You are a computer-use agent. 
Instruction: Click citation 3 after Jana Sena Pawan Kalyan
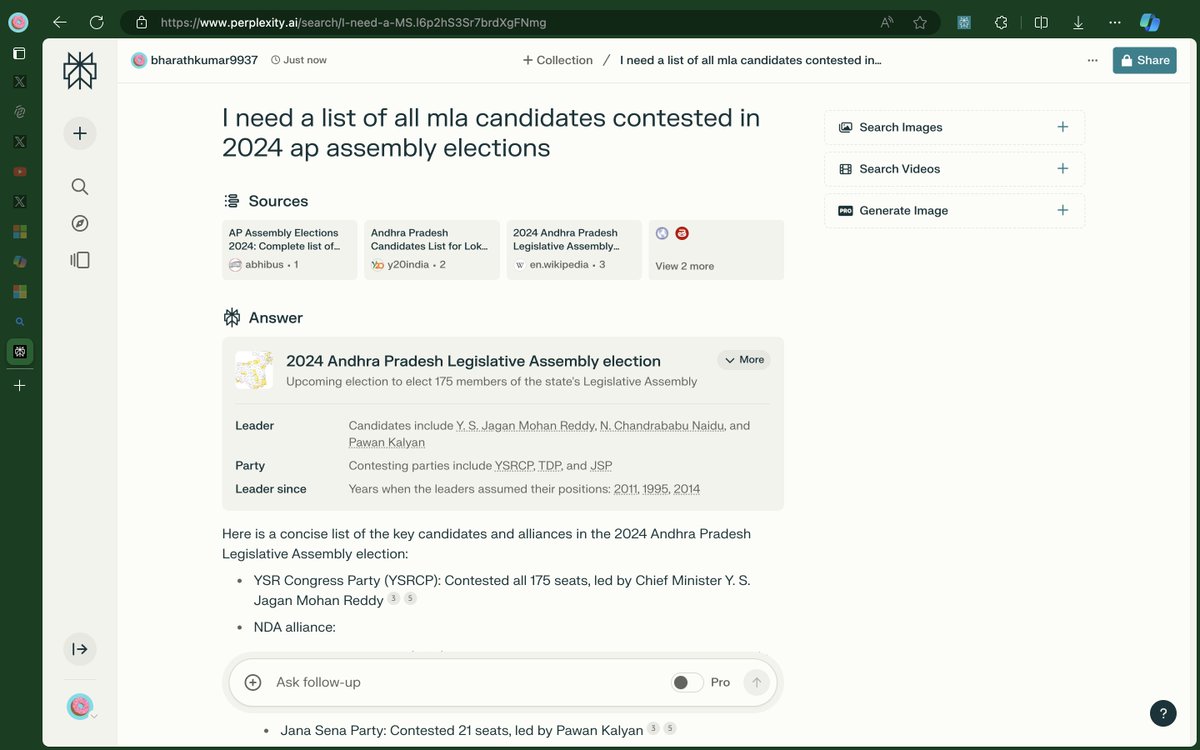[x=653, y=728]
